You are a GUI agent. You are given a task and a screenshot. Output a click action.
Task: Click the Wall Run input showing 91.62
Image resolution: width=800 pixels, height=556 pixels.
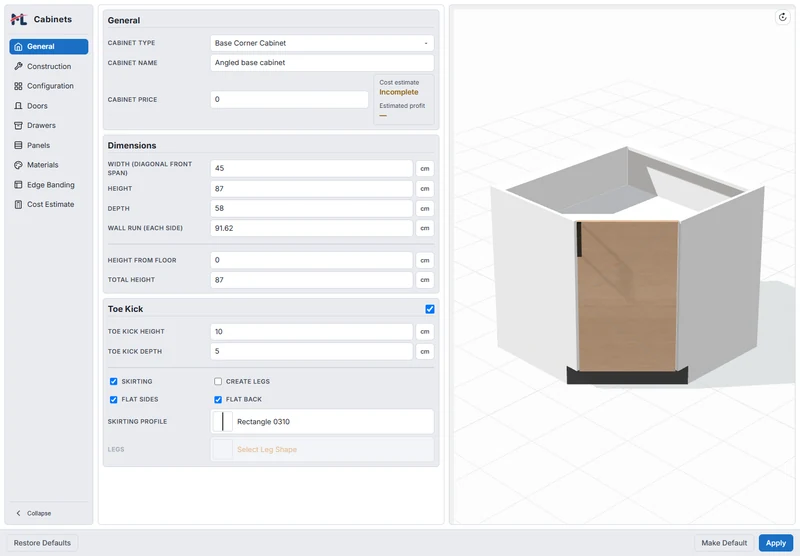(311, 228)
